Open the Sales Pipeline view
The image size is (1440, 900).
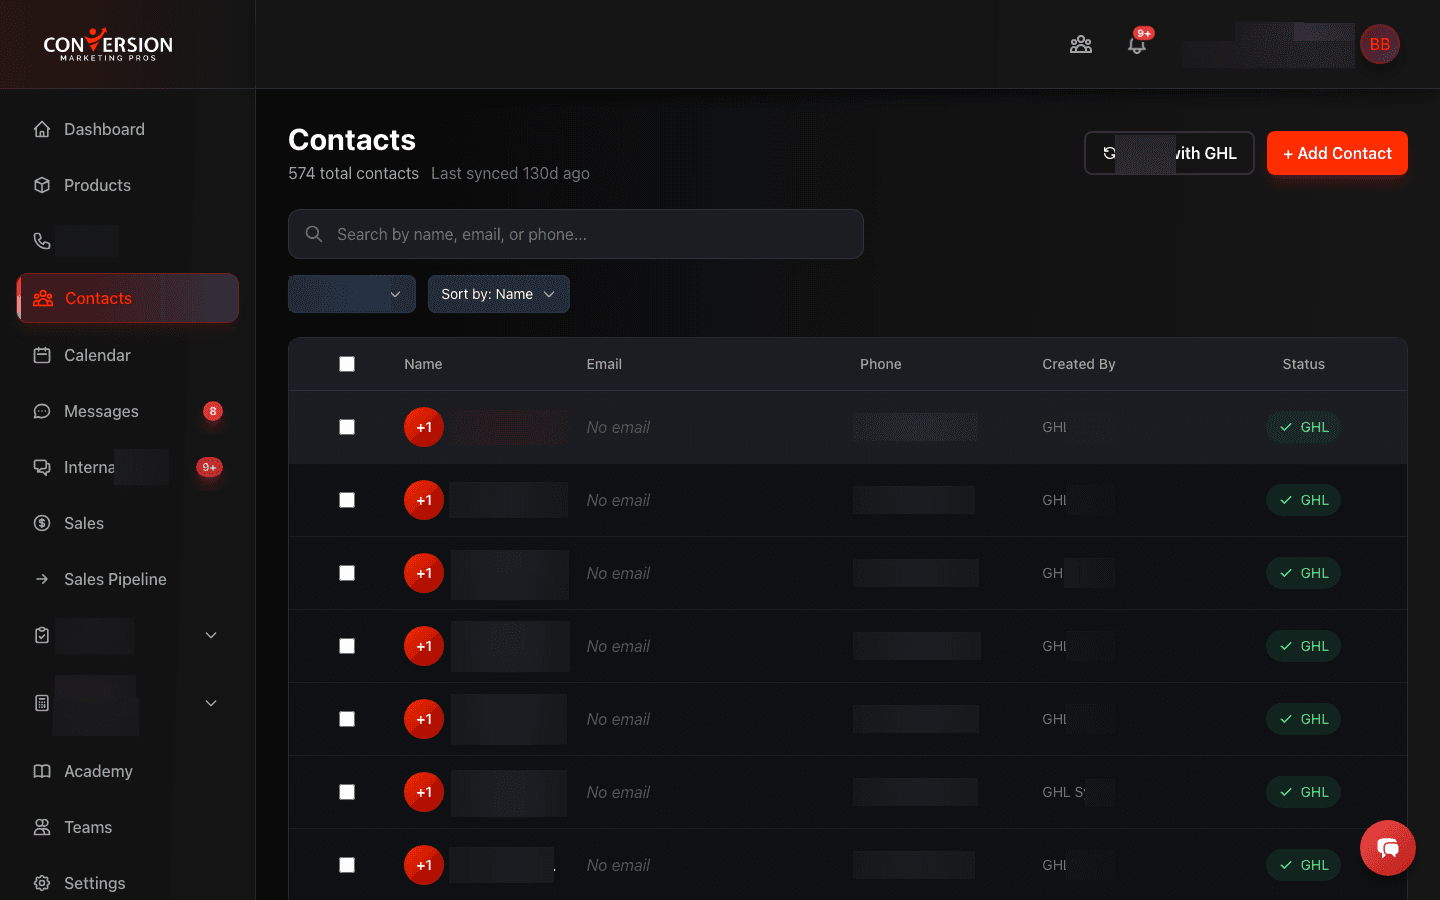point(114,579)
